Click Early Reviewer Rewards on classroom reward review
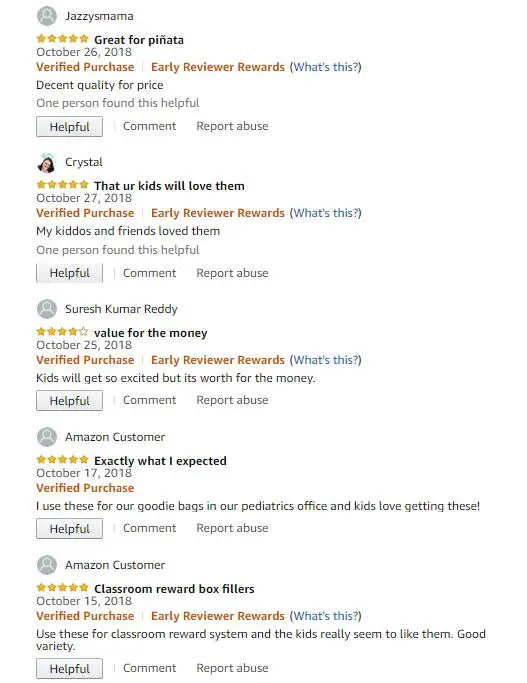 click(218, 616)
